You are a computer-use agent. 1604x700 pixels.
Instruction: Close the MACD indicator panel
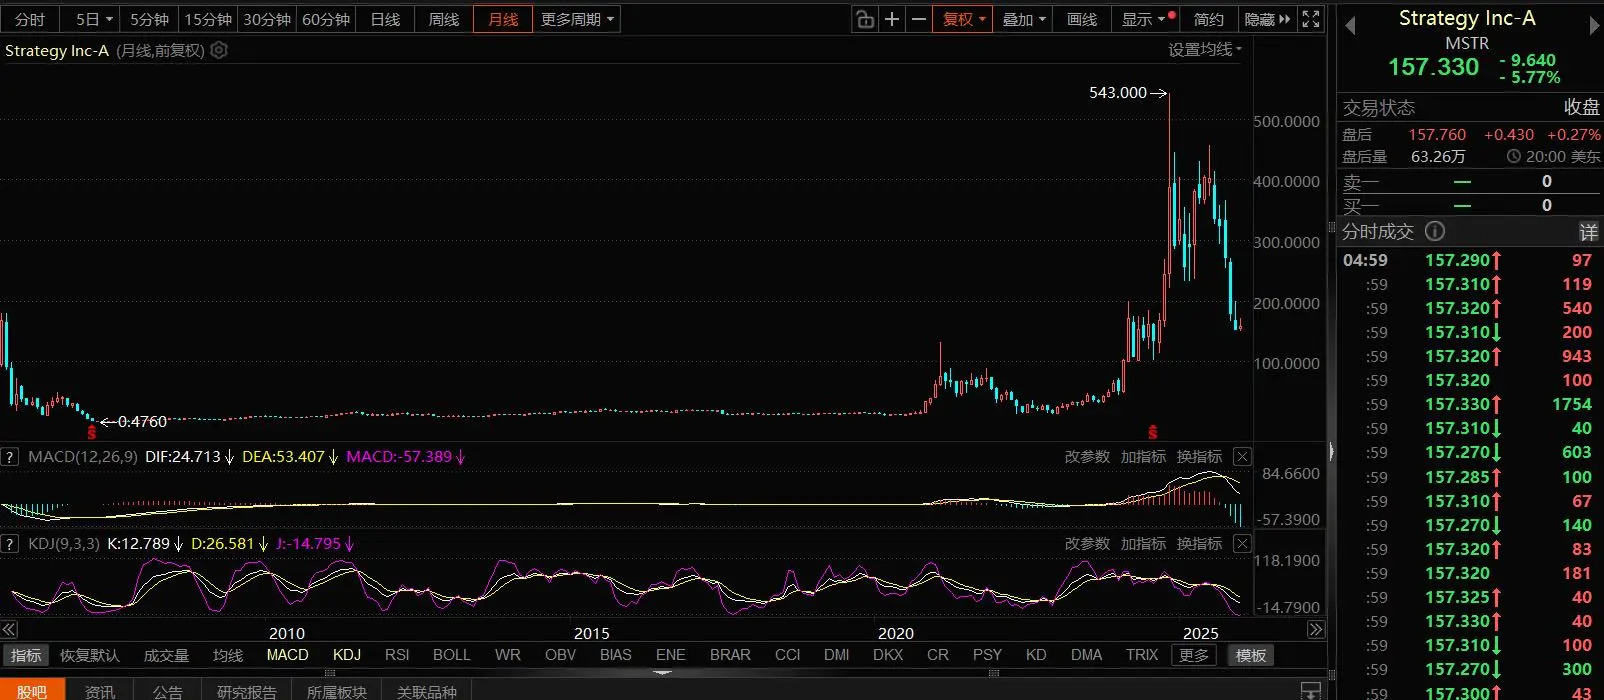coord(1242,457)
